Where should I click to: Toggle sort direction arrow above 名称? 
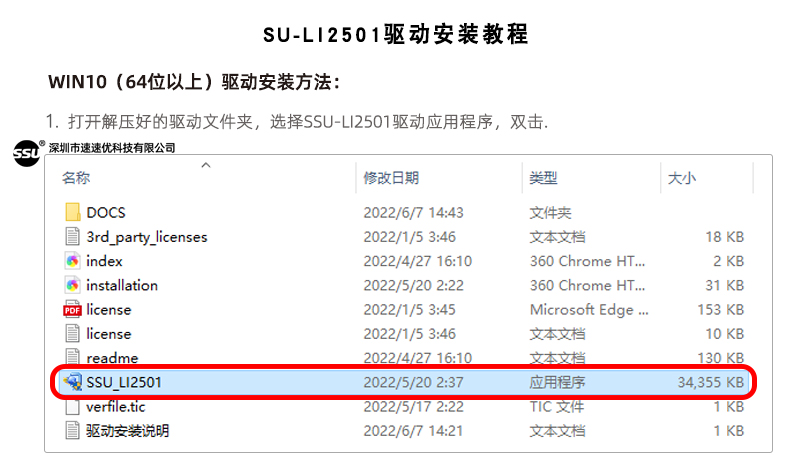point(206,165)
